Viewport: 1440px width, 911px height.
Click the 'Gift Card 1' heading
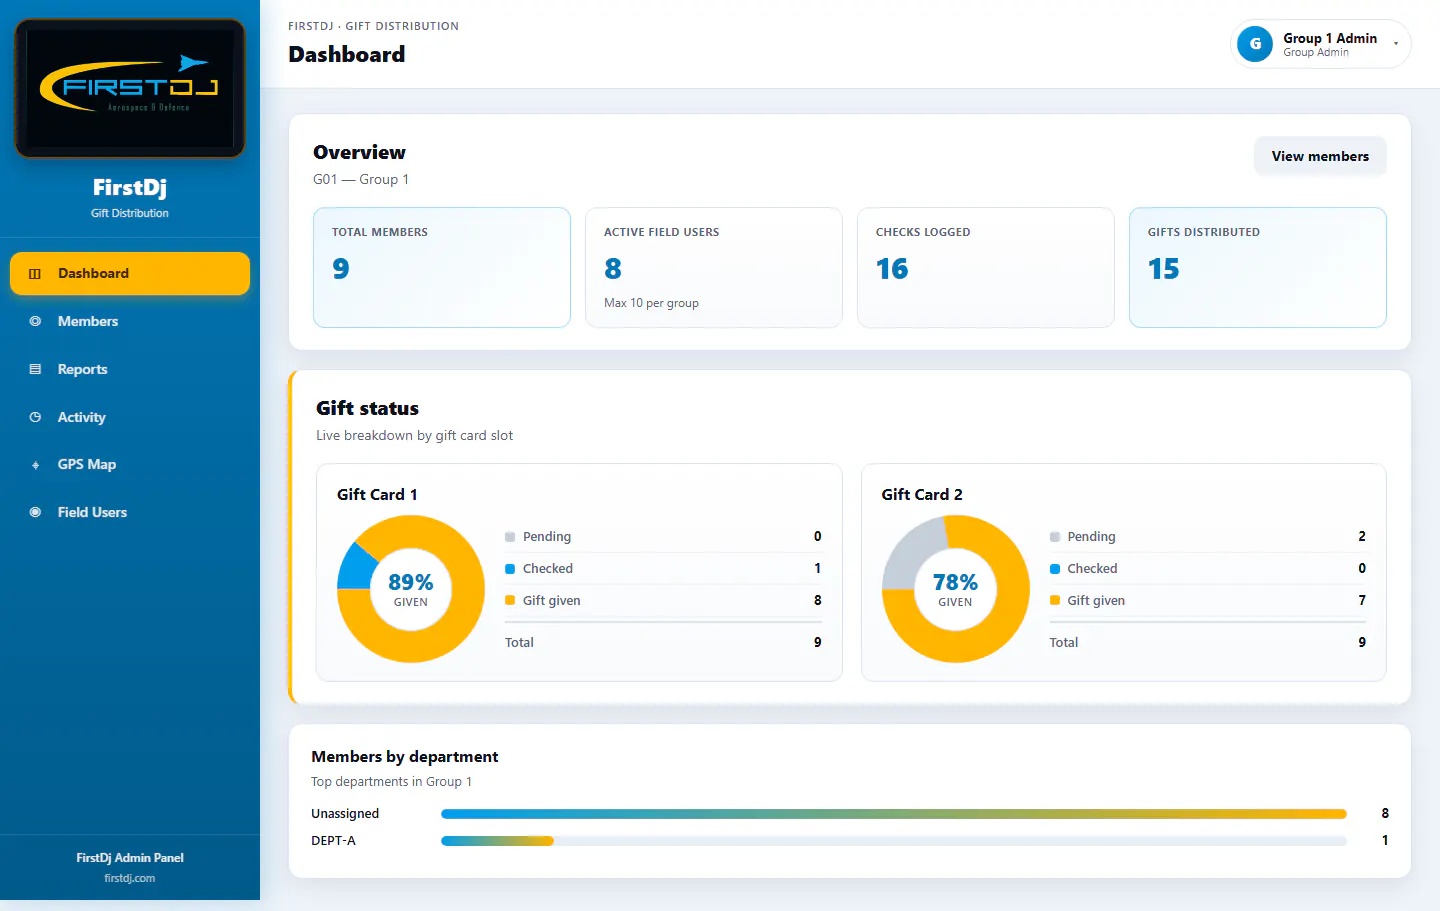point(377,494)
